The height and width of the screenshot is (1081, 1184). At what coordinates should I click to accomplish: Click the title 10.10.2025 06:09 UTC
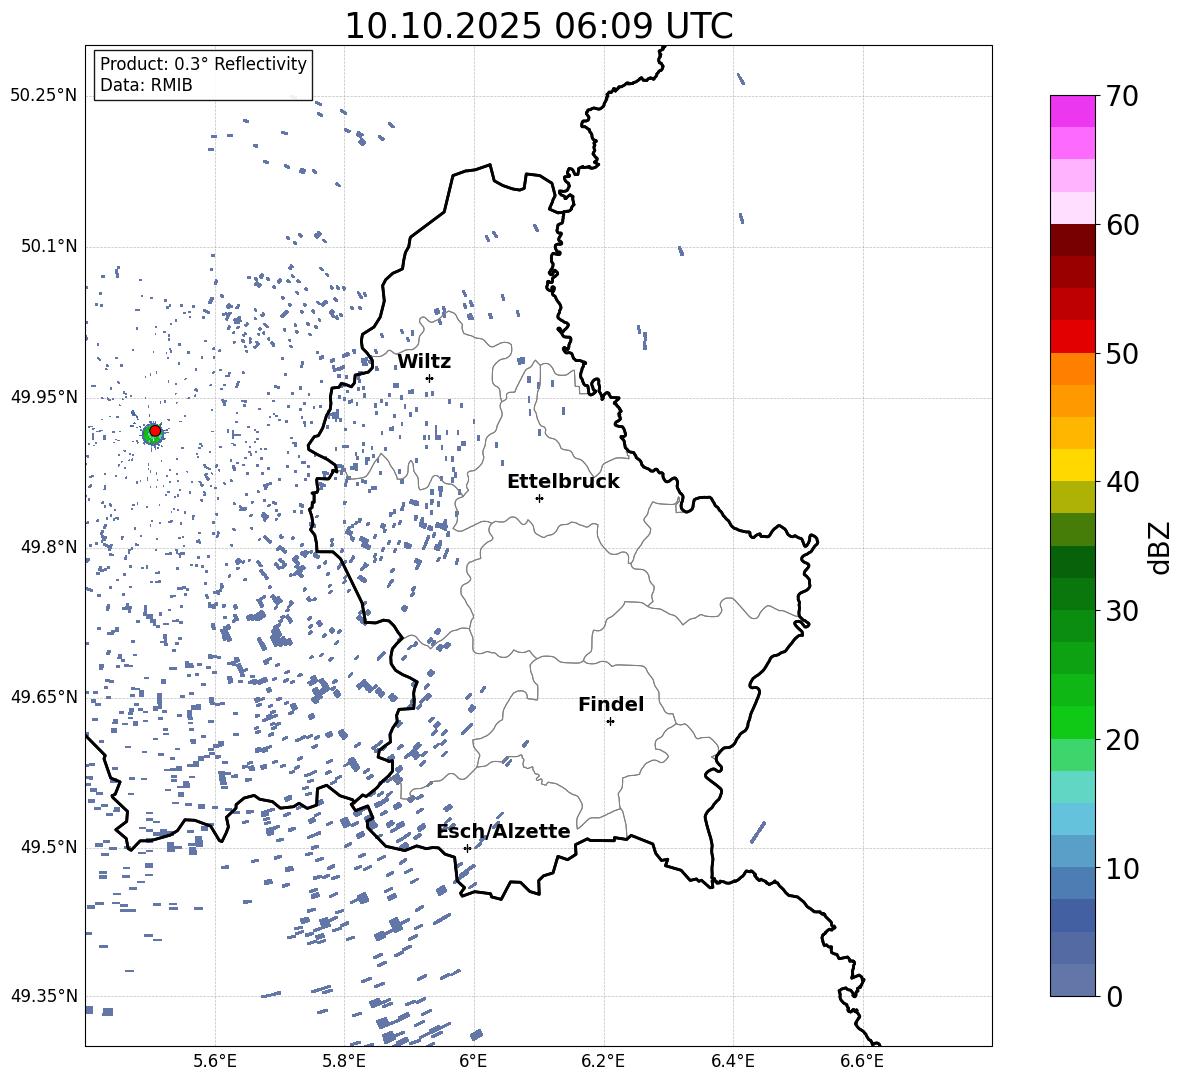pyautogui.click(x=538, y=26)
